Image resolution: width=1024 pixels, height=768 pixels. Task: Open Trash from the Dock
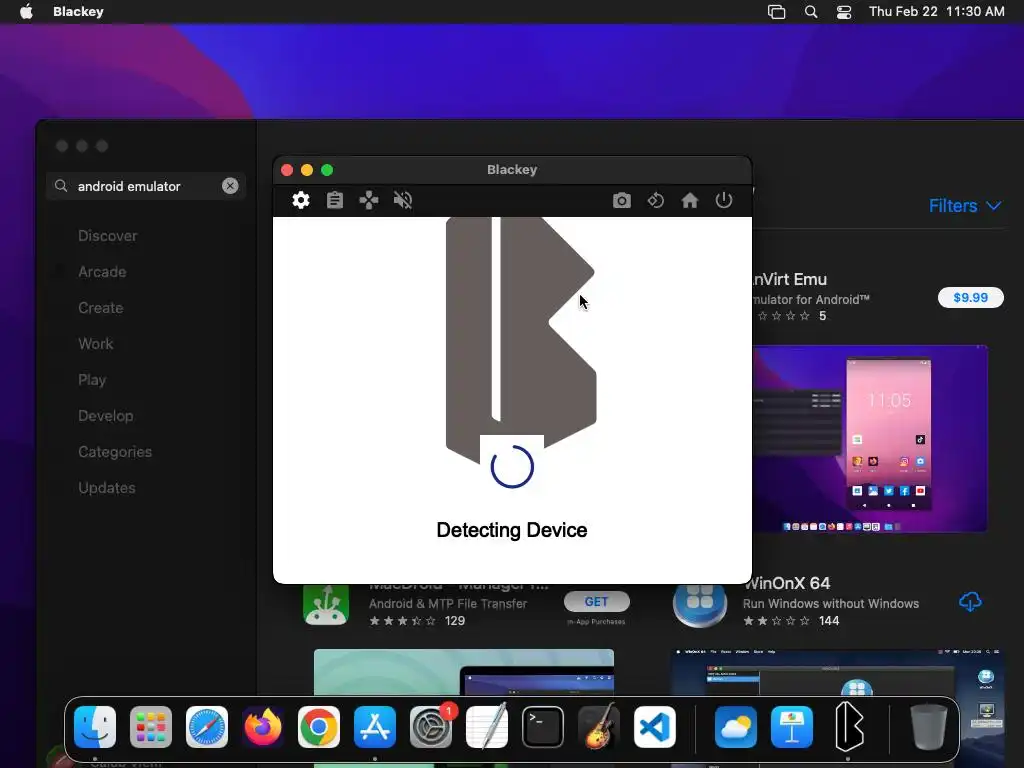click(929, 727)
